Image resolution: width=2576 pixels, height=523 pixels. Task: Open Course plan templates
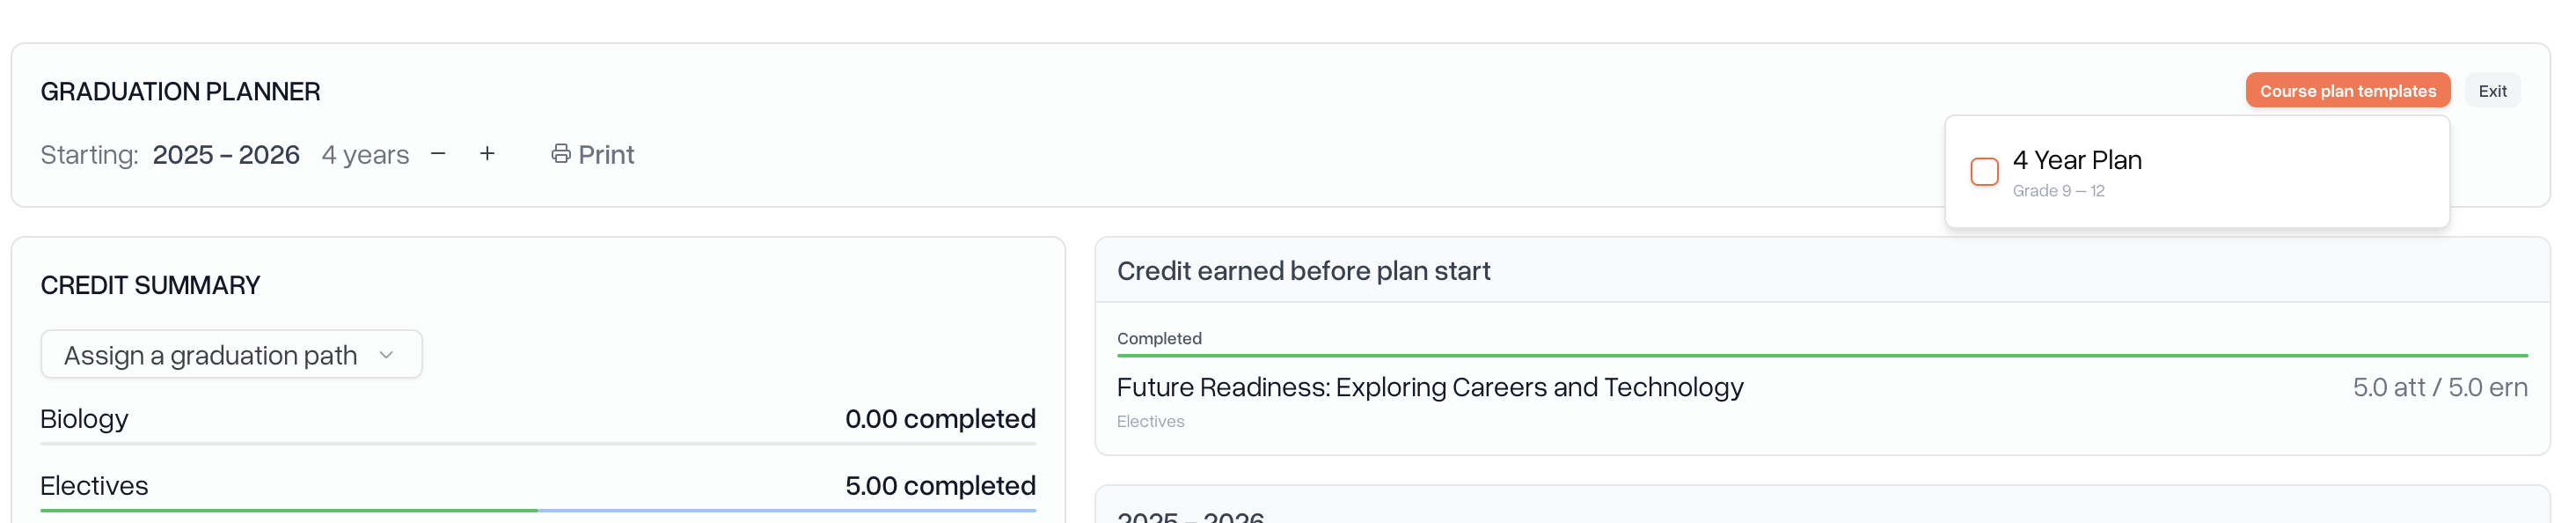(2347, 91)
